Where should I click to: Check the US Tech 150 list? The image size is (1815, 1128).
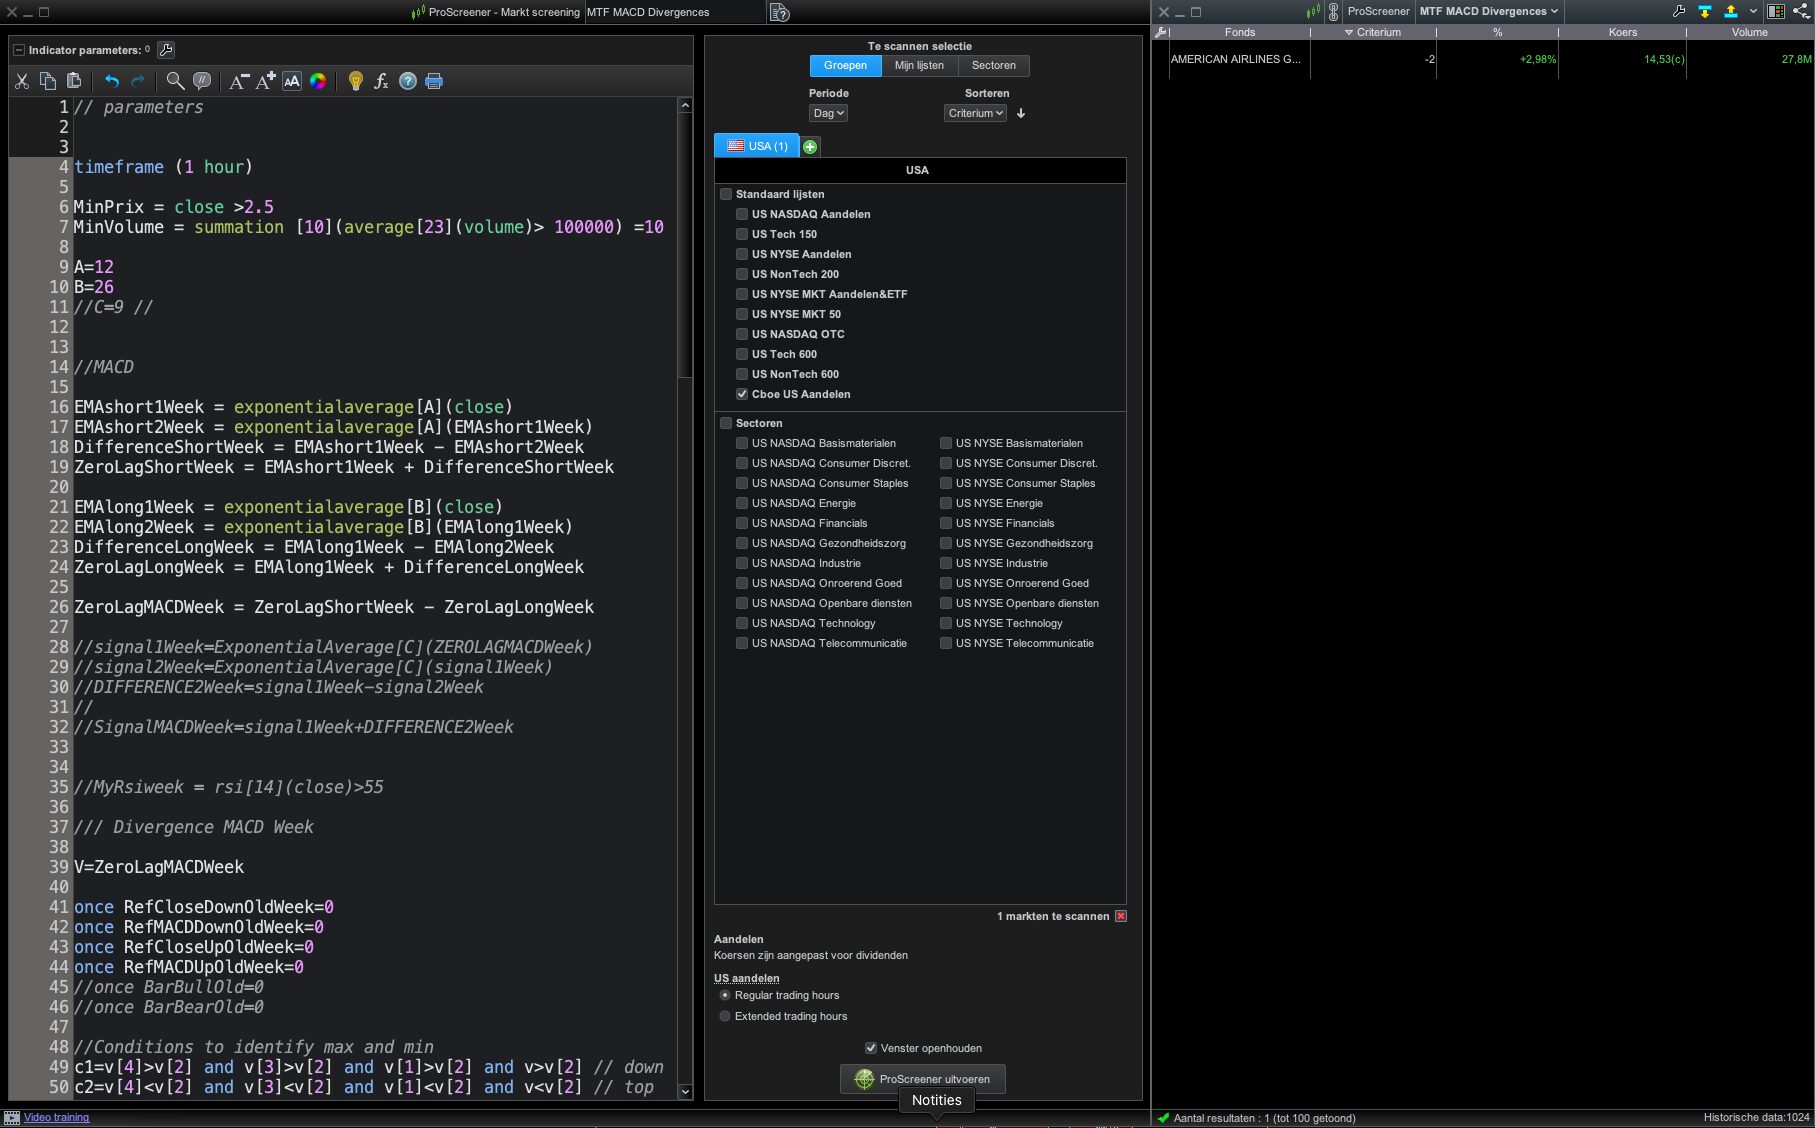pyautogui.click(x=742, y=234)
